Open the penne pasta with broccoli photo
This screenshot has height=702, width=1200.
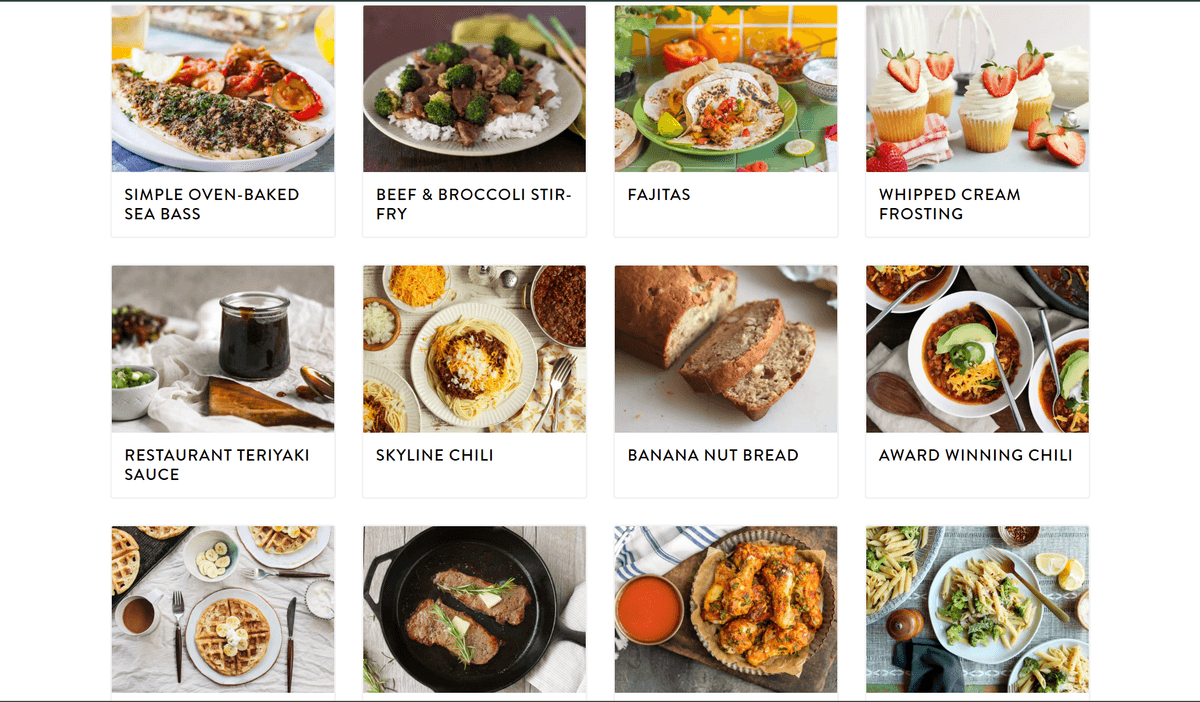click(x=977, y=610)
